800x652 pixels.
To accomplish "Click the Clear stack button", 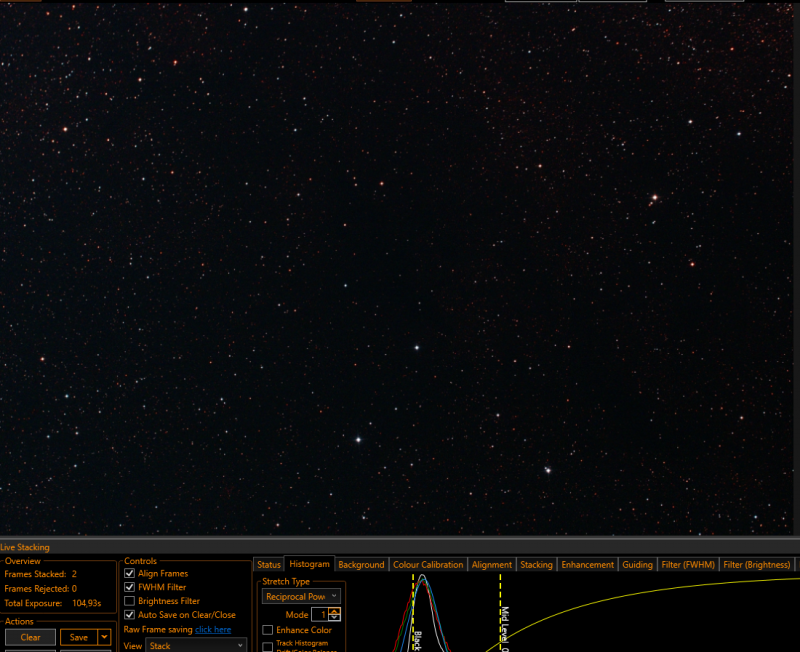I will coord(31,637).
